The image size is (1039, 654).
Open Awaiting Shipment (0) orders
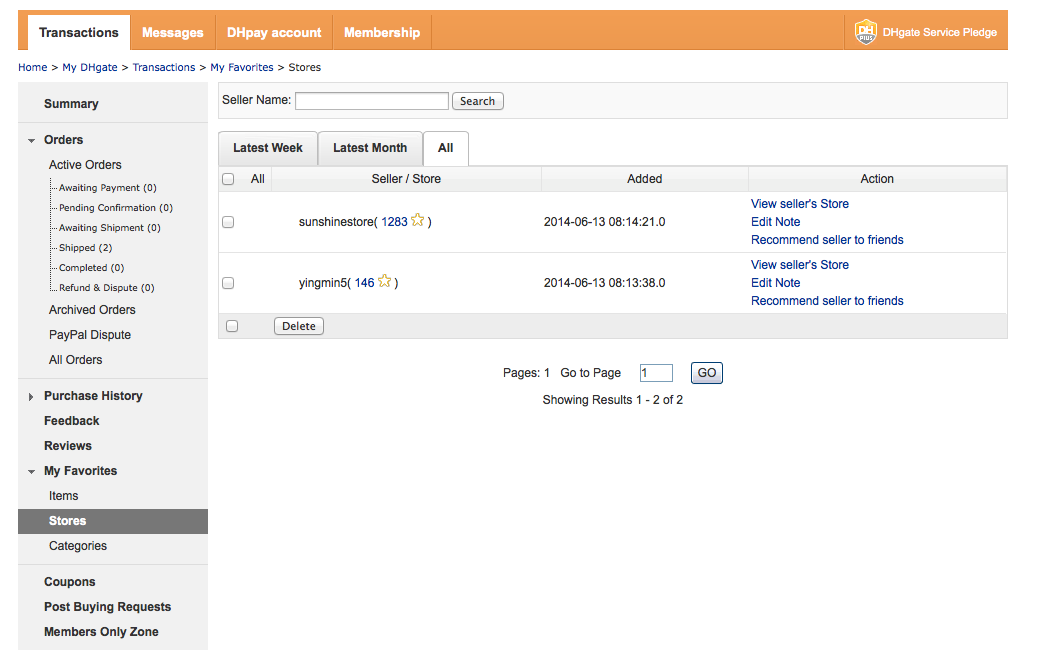coord(110,228)
